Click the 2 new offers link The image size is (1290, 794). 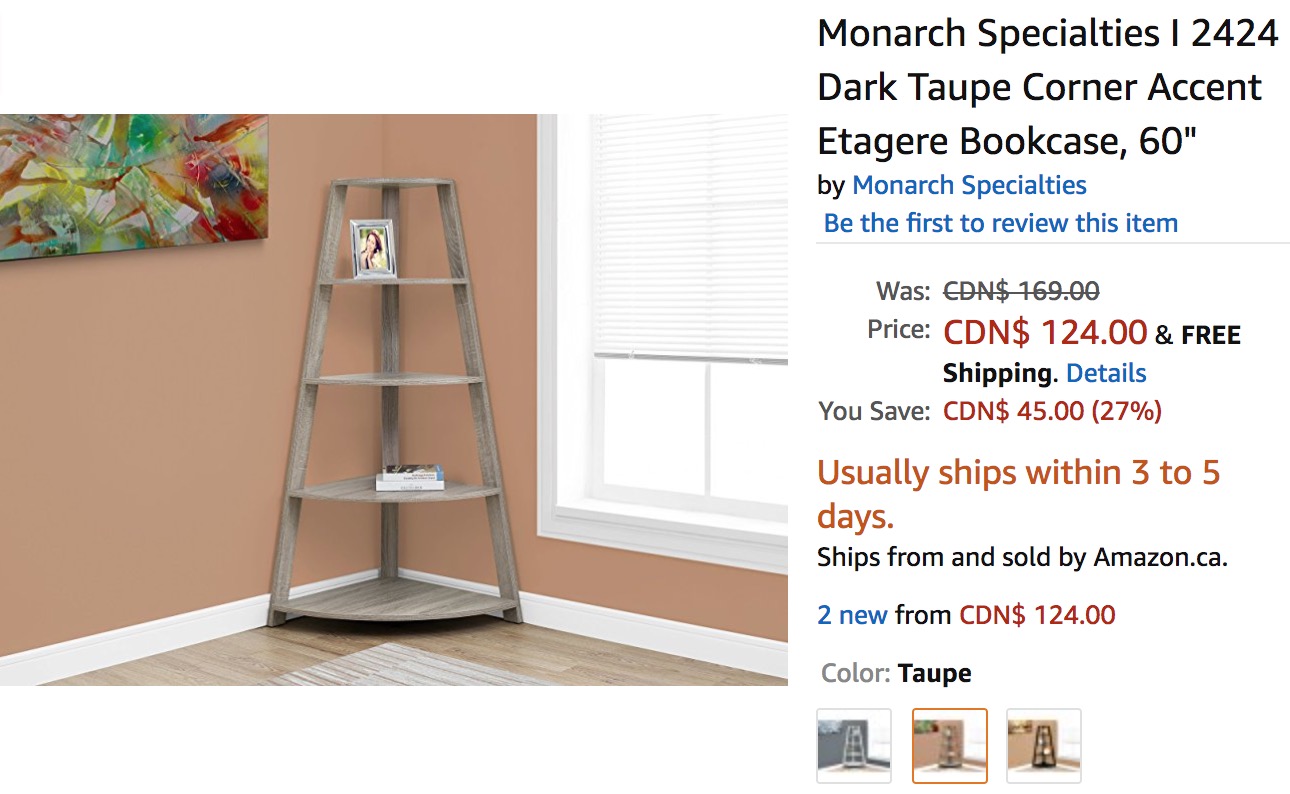coord(852,614)
